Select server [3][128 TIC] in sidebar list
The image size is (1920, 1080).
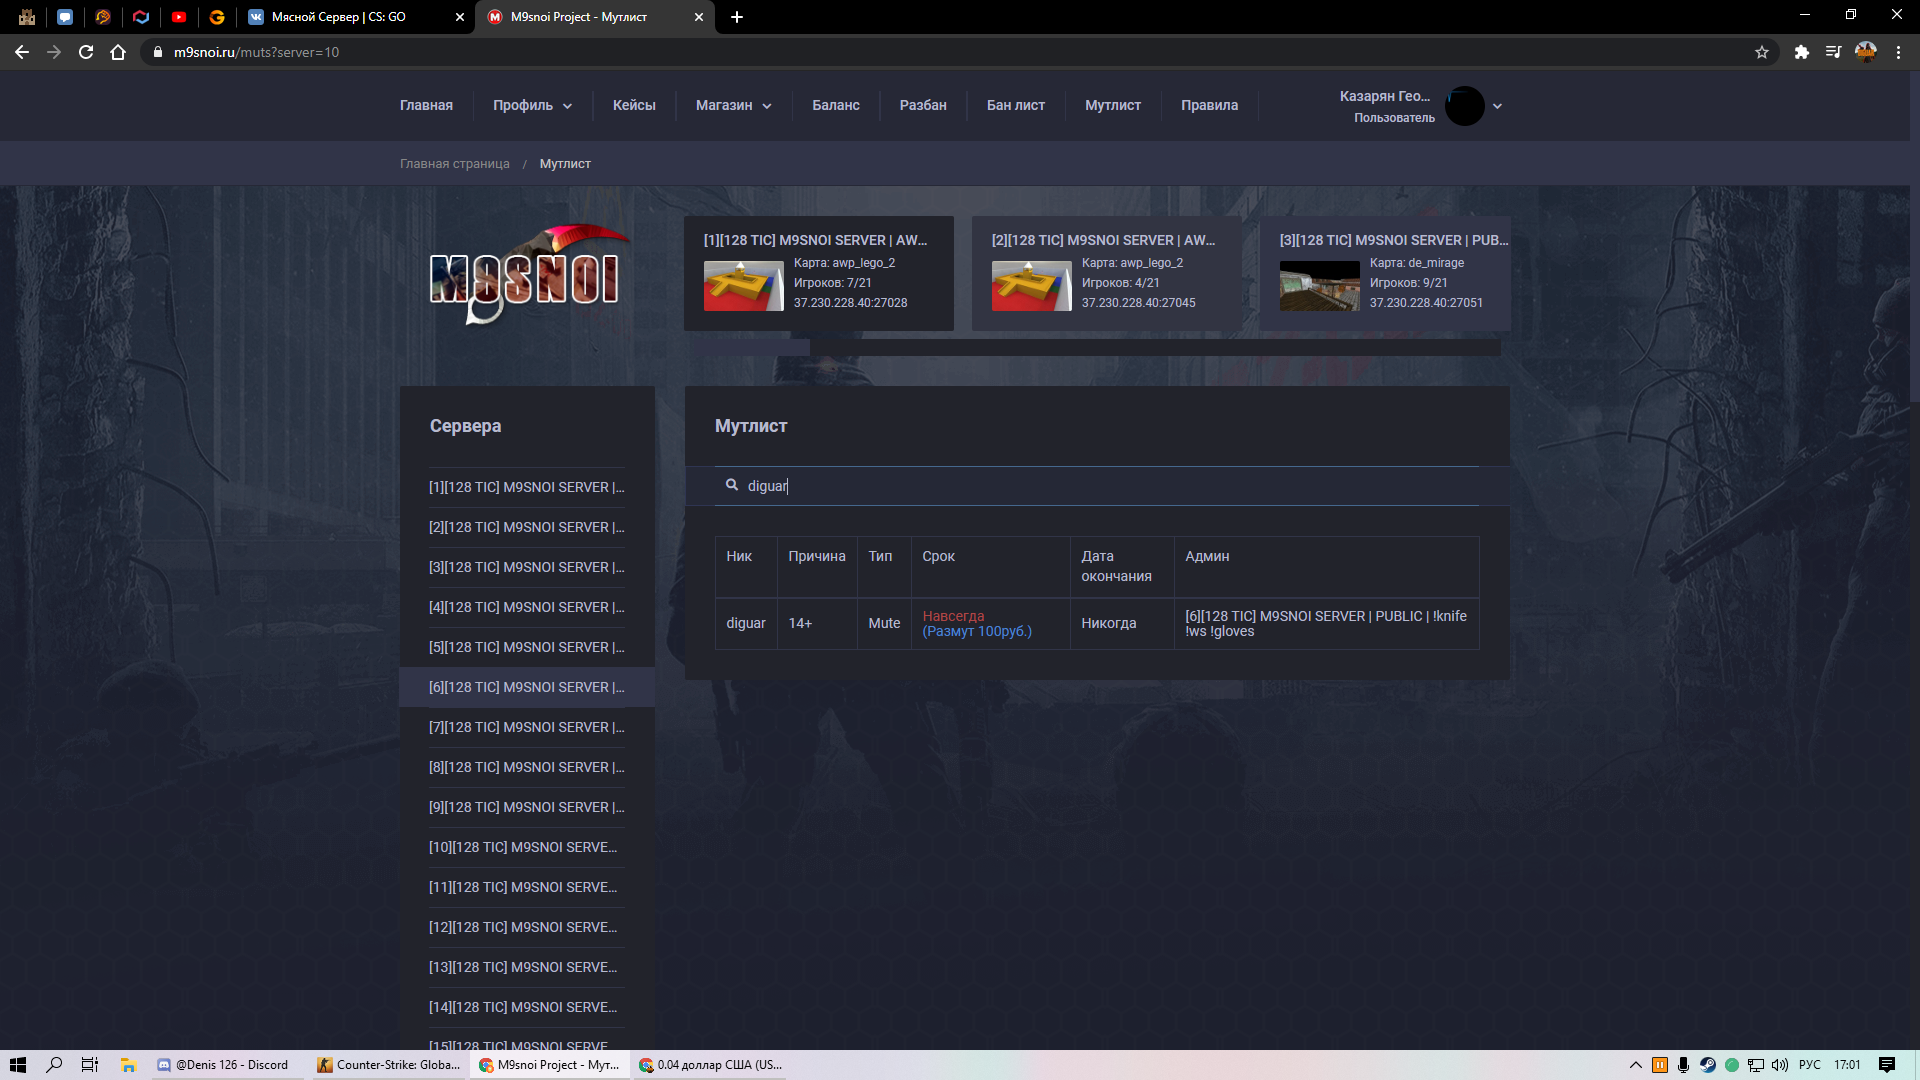[527, 567]
